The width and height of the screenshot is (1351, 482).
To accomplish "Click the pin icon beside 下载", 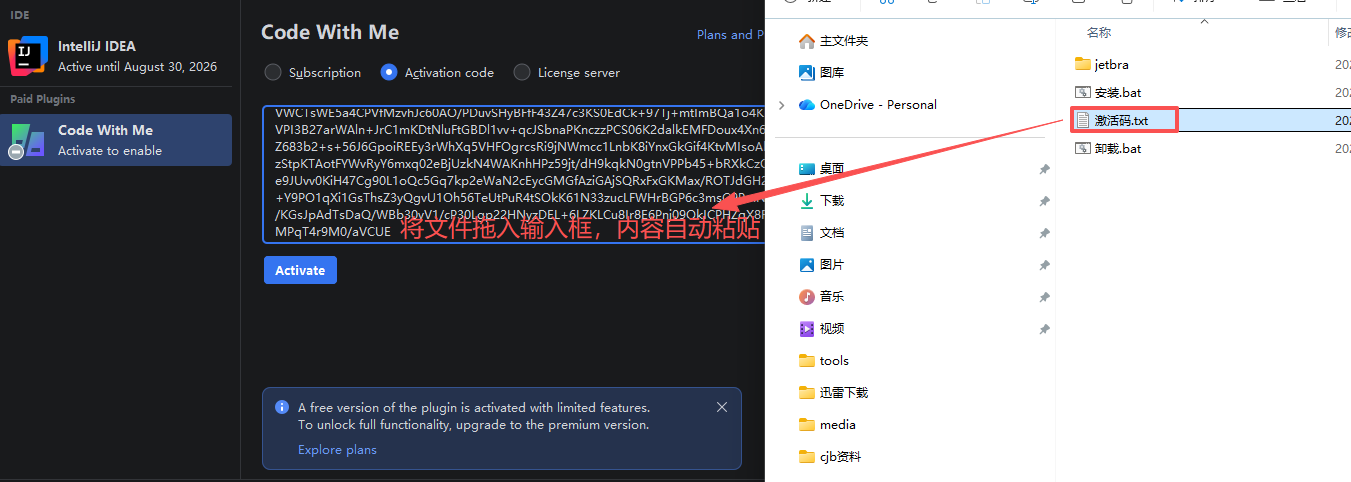I will pyautogui.click(x=1044, y=202).
